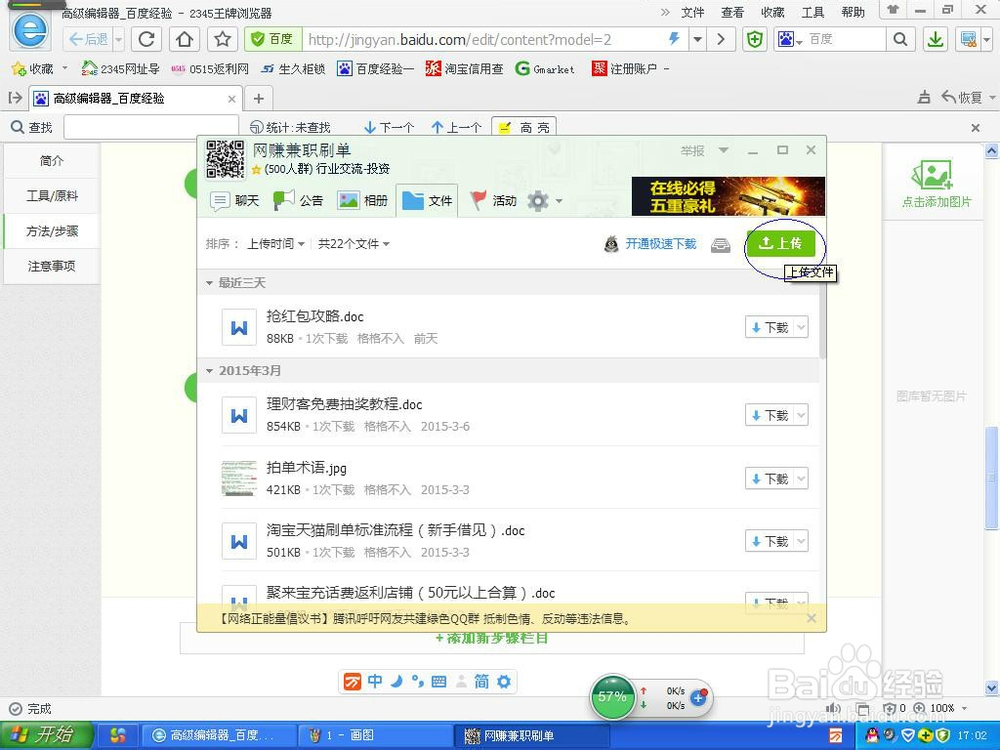
Task: Click the forward navigation arrow
Action: point(721,40)
